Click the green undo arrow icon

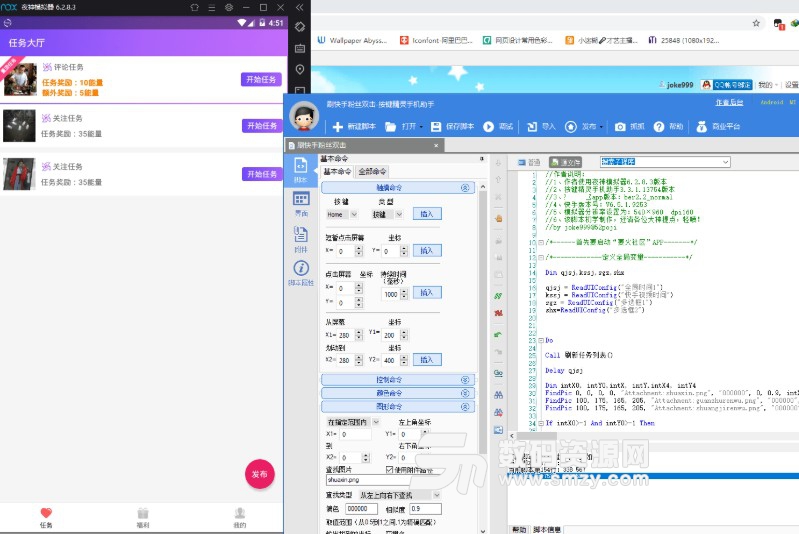tap(498, 334)
